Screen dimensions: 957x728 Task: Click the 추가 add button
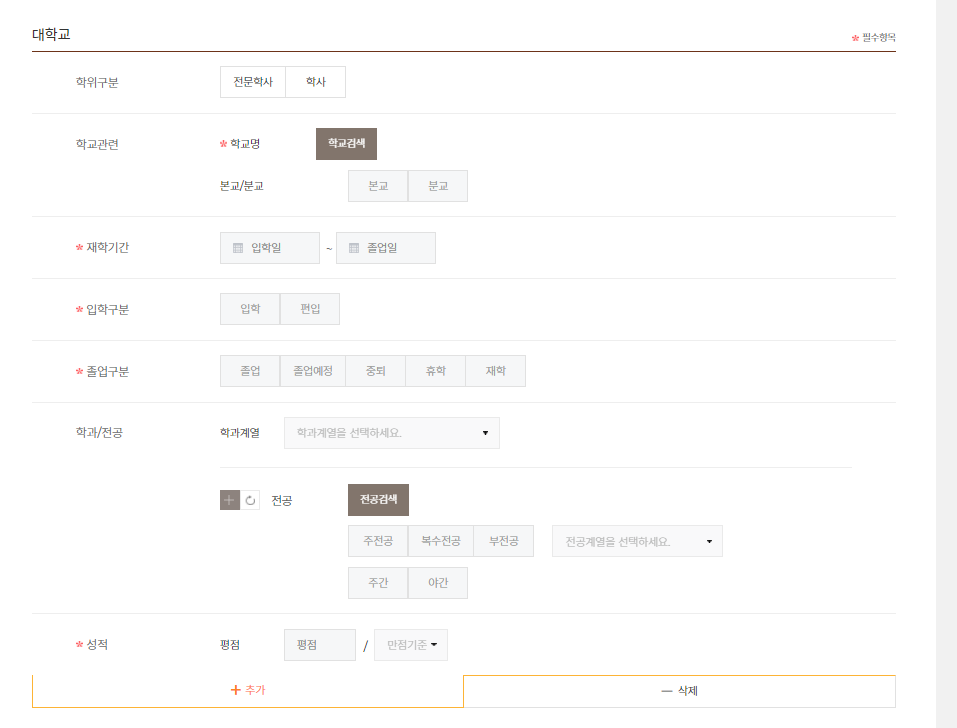pos(248,691)
